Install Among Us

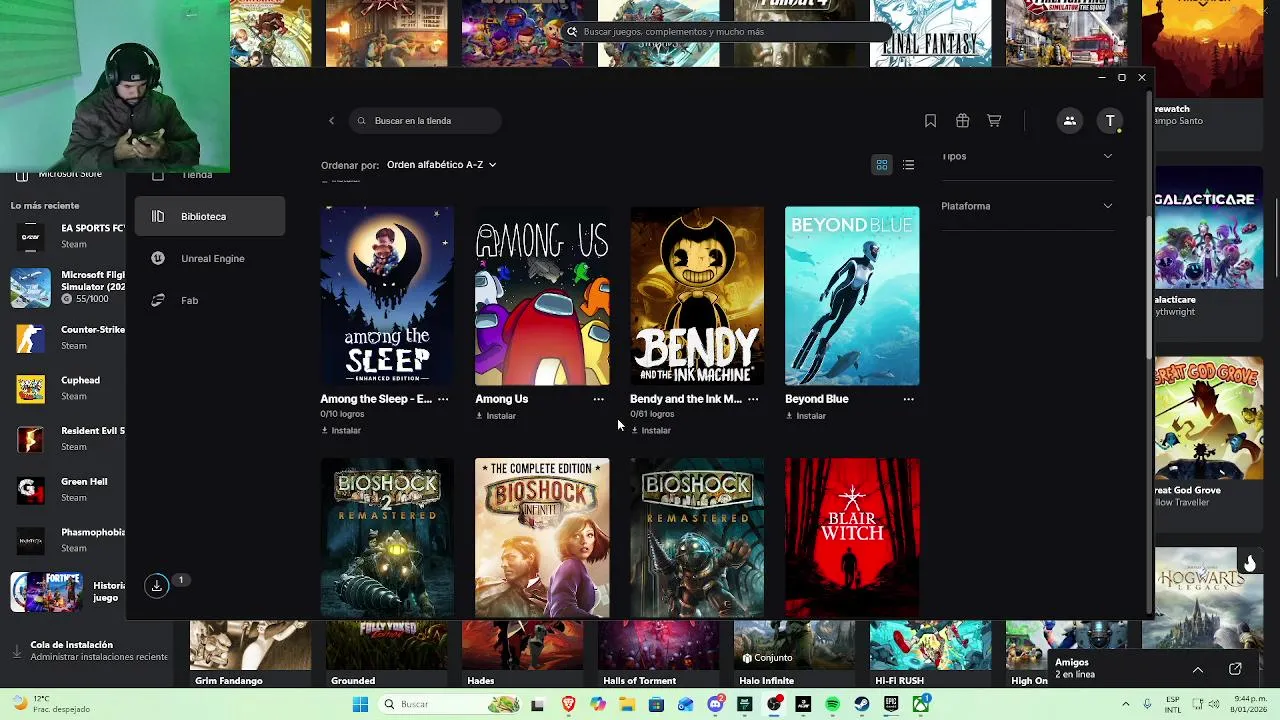[x=496, y=416]
